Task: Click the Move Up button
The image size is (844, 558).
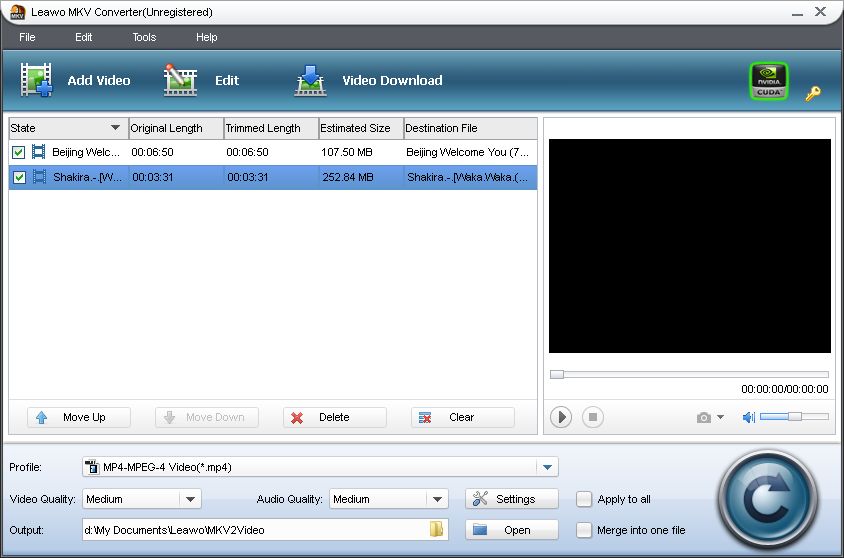Action: tap(79, 417)
